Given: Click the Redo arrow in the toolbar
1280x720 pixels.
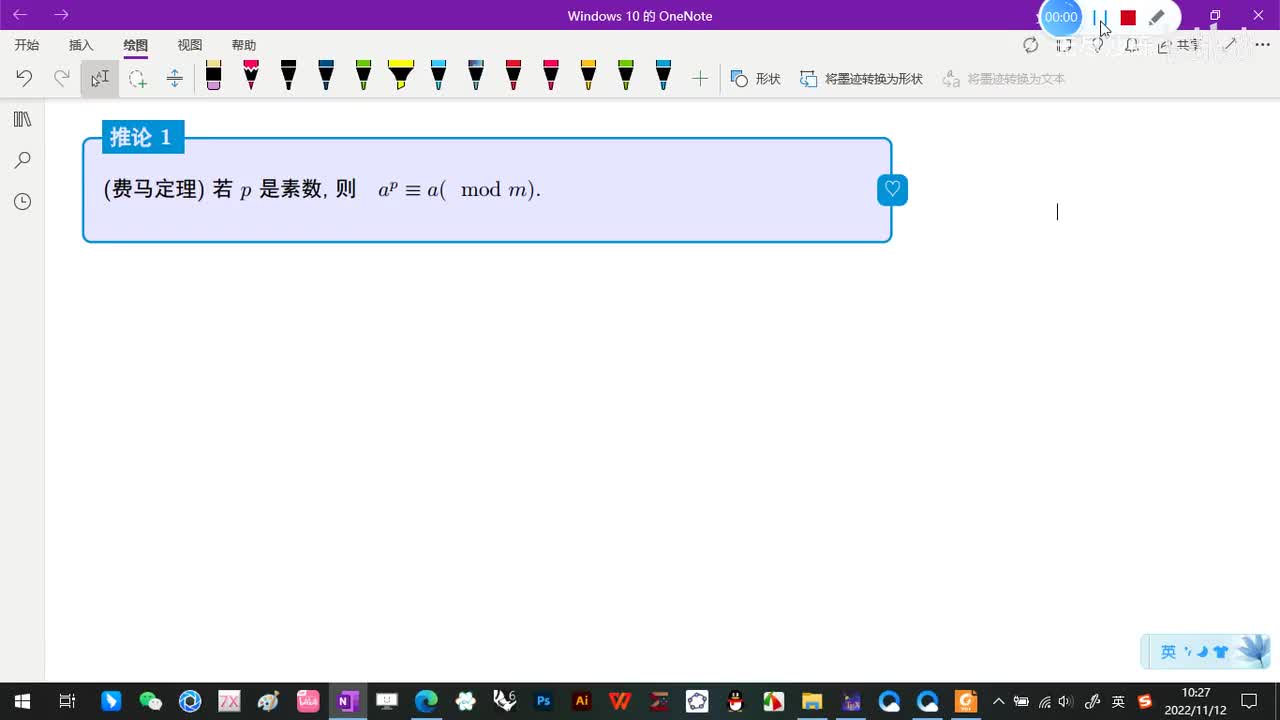Looking at the screenshot, I should [x=62, y=78].
